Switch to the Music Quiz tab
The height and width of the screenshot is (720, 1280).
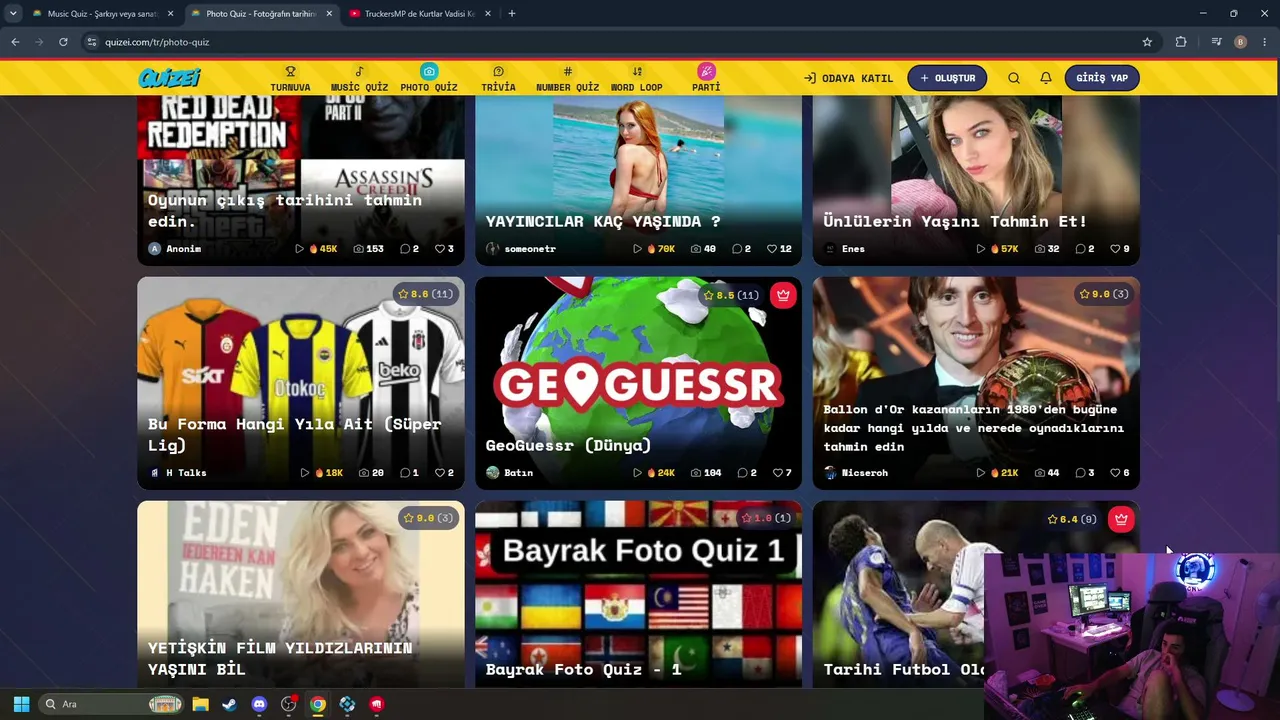(x=102, y=14)
